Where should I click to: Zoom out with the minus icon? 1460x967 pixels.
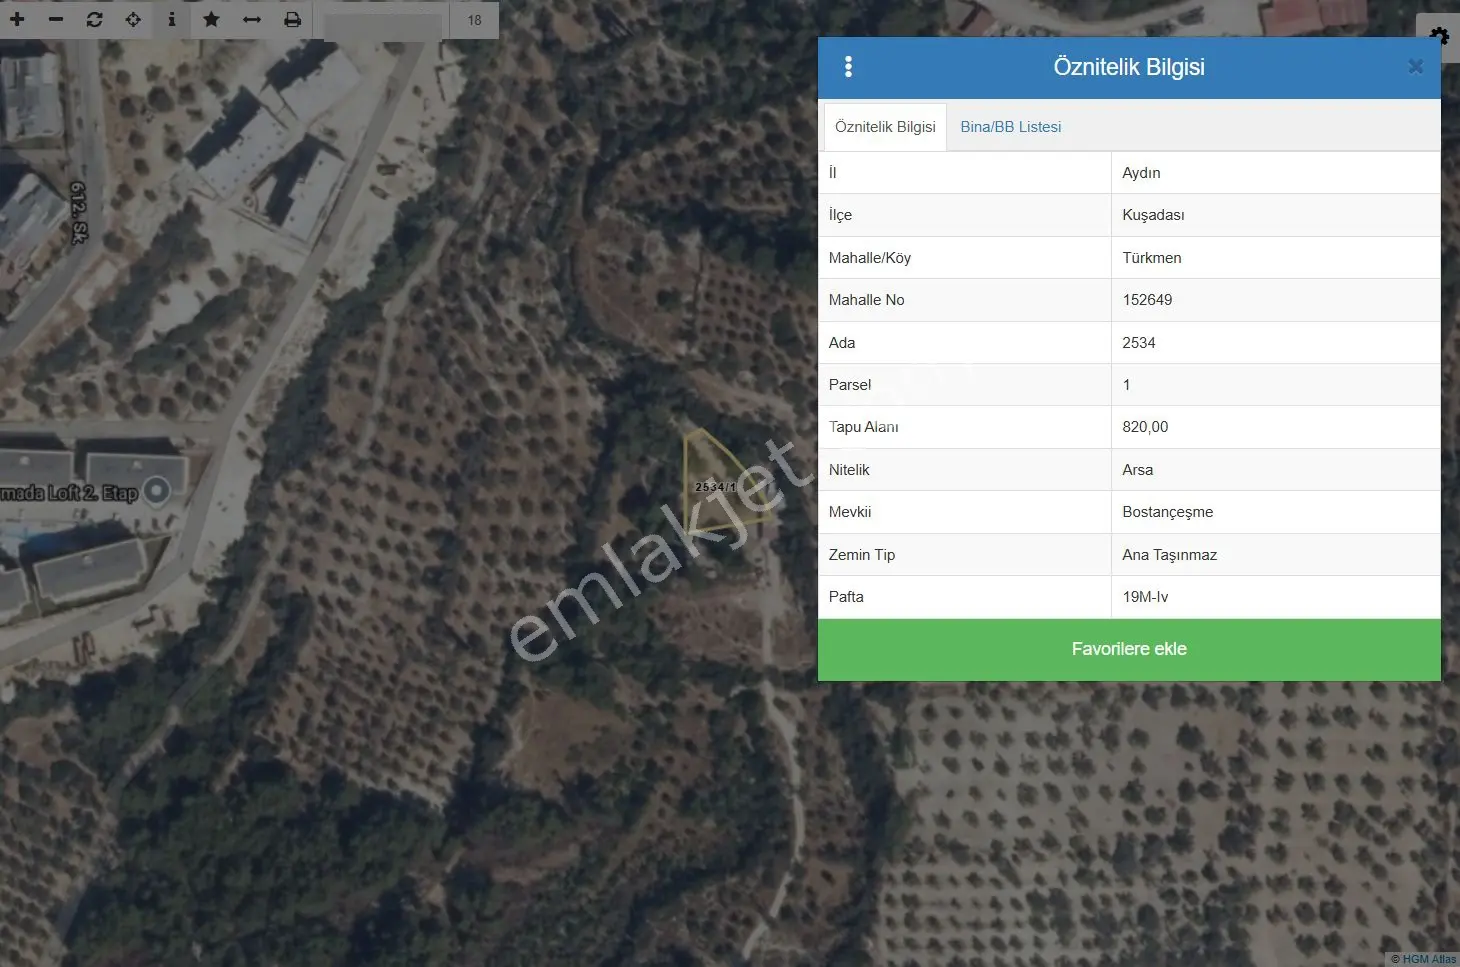pyautogui.click(x=56, y=19)
